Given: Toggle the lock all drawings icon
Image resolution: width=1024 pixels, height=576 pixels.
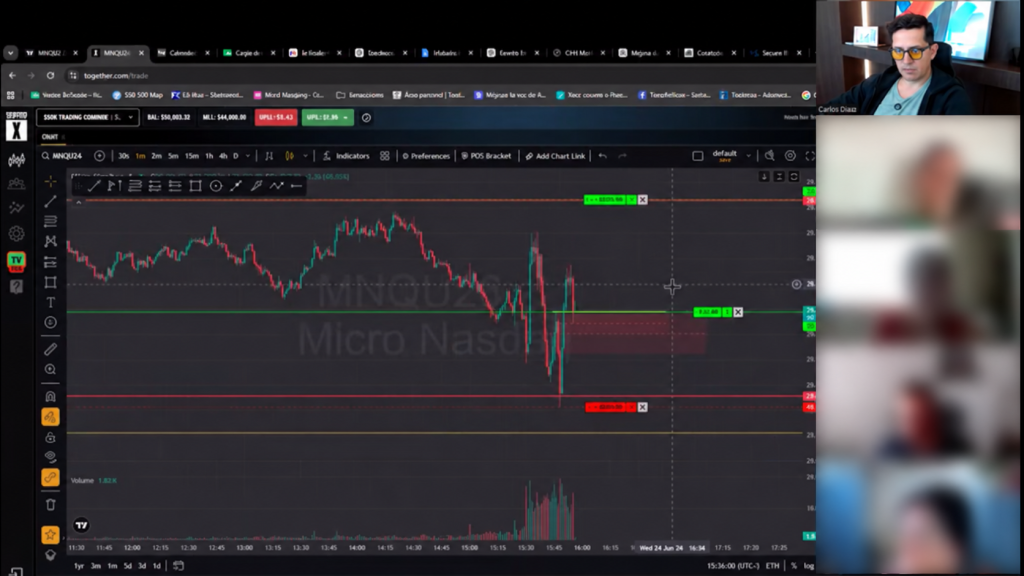Looking at the screenshot, I should pos(50,437).
